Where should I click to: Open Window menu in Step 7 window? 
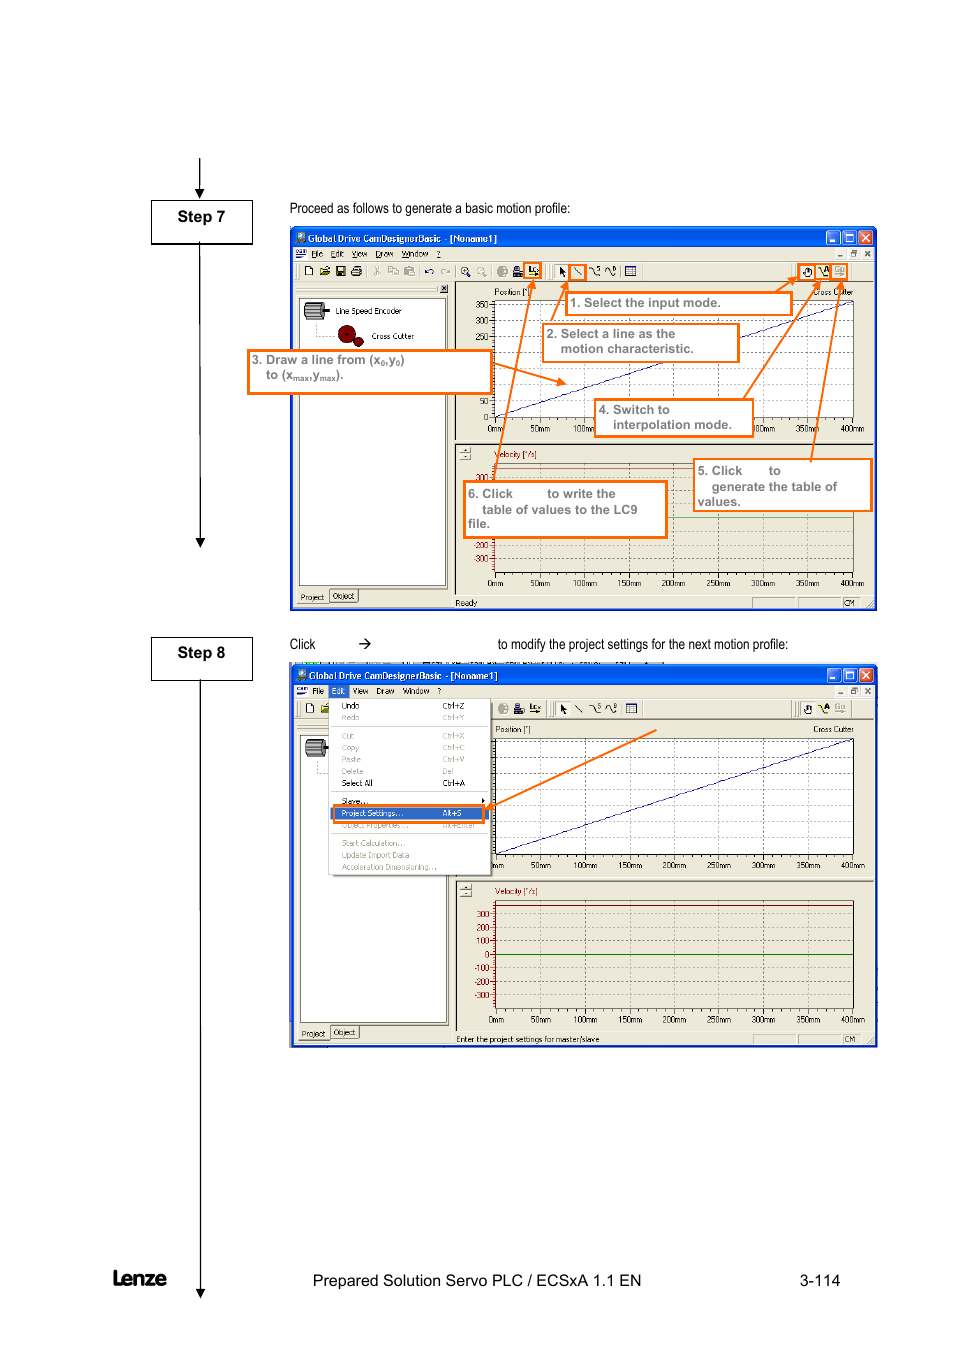pos(415,254)
